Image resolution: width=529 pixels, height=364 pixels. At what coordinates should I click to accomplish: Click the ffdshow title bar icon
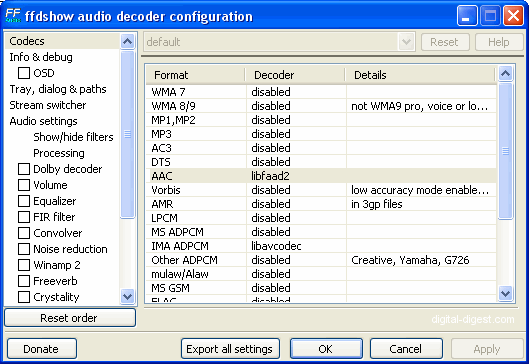13,16
